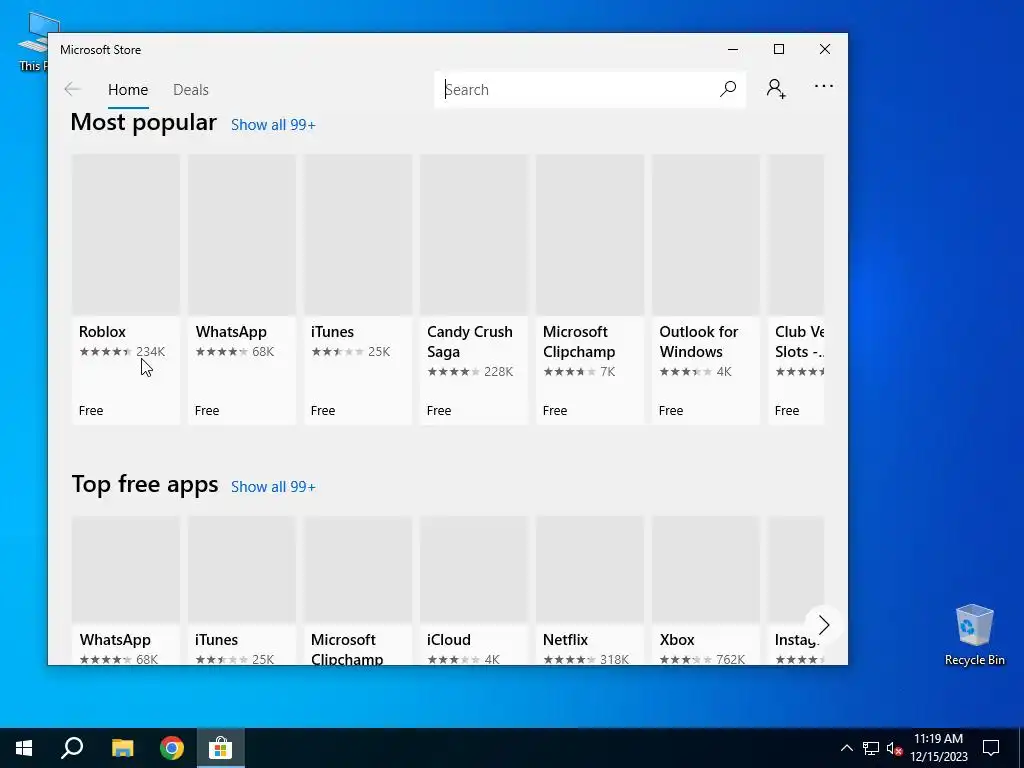
Task: Launch Google Chrome from taskbar
Action: coord(172,748)
